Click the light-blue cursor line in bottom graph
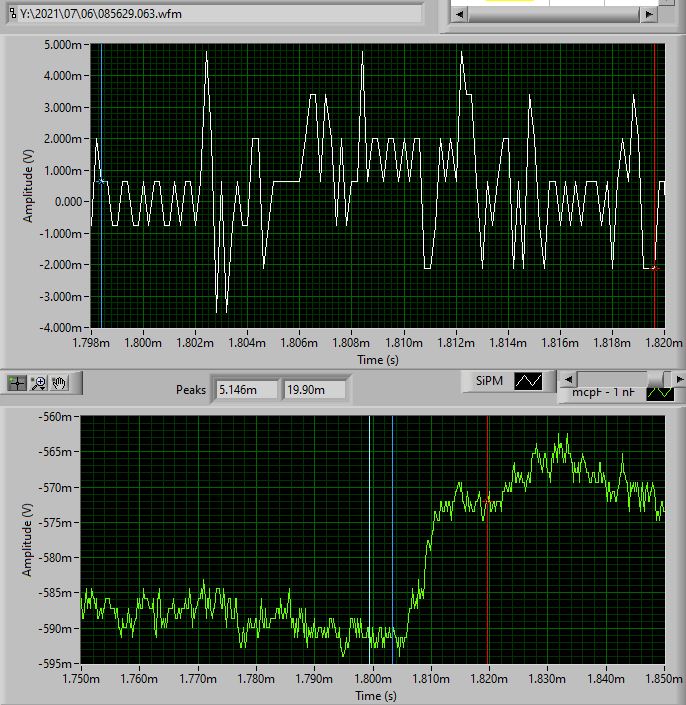 click(370, 540)
